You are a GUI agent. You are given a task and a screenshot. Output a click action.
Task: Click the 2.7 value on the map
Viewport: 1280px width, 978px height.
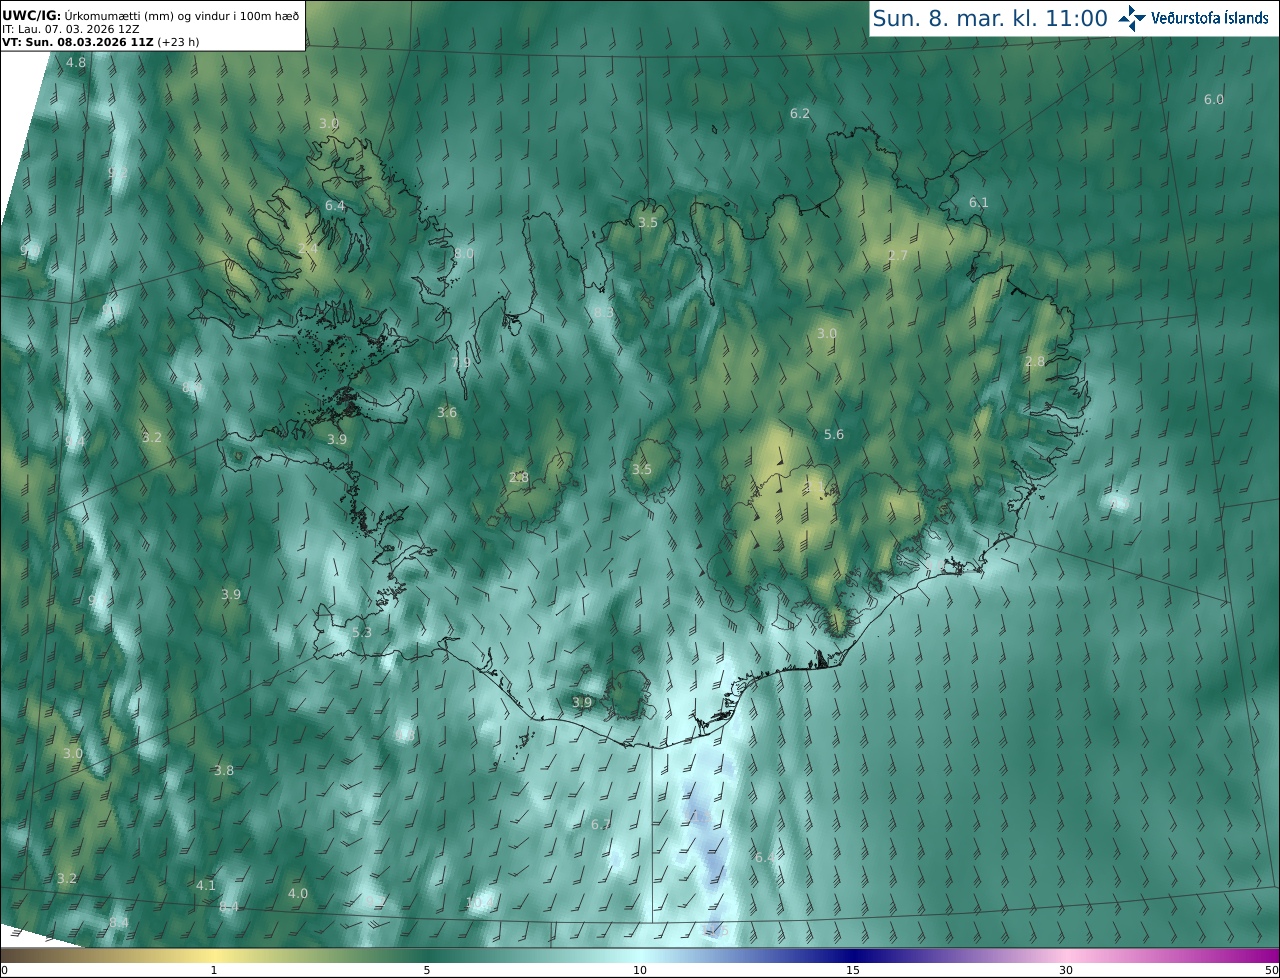click(x=898, y=256)
